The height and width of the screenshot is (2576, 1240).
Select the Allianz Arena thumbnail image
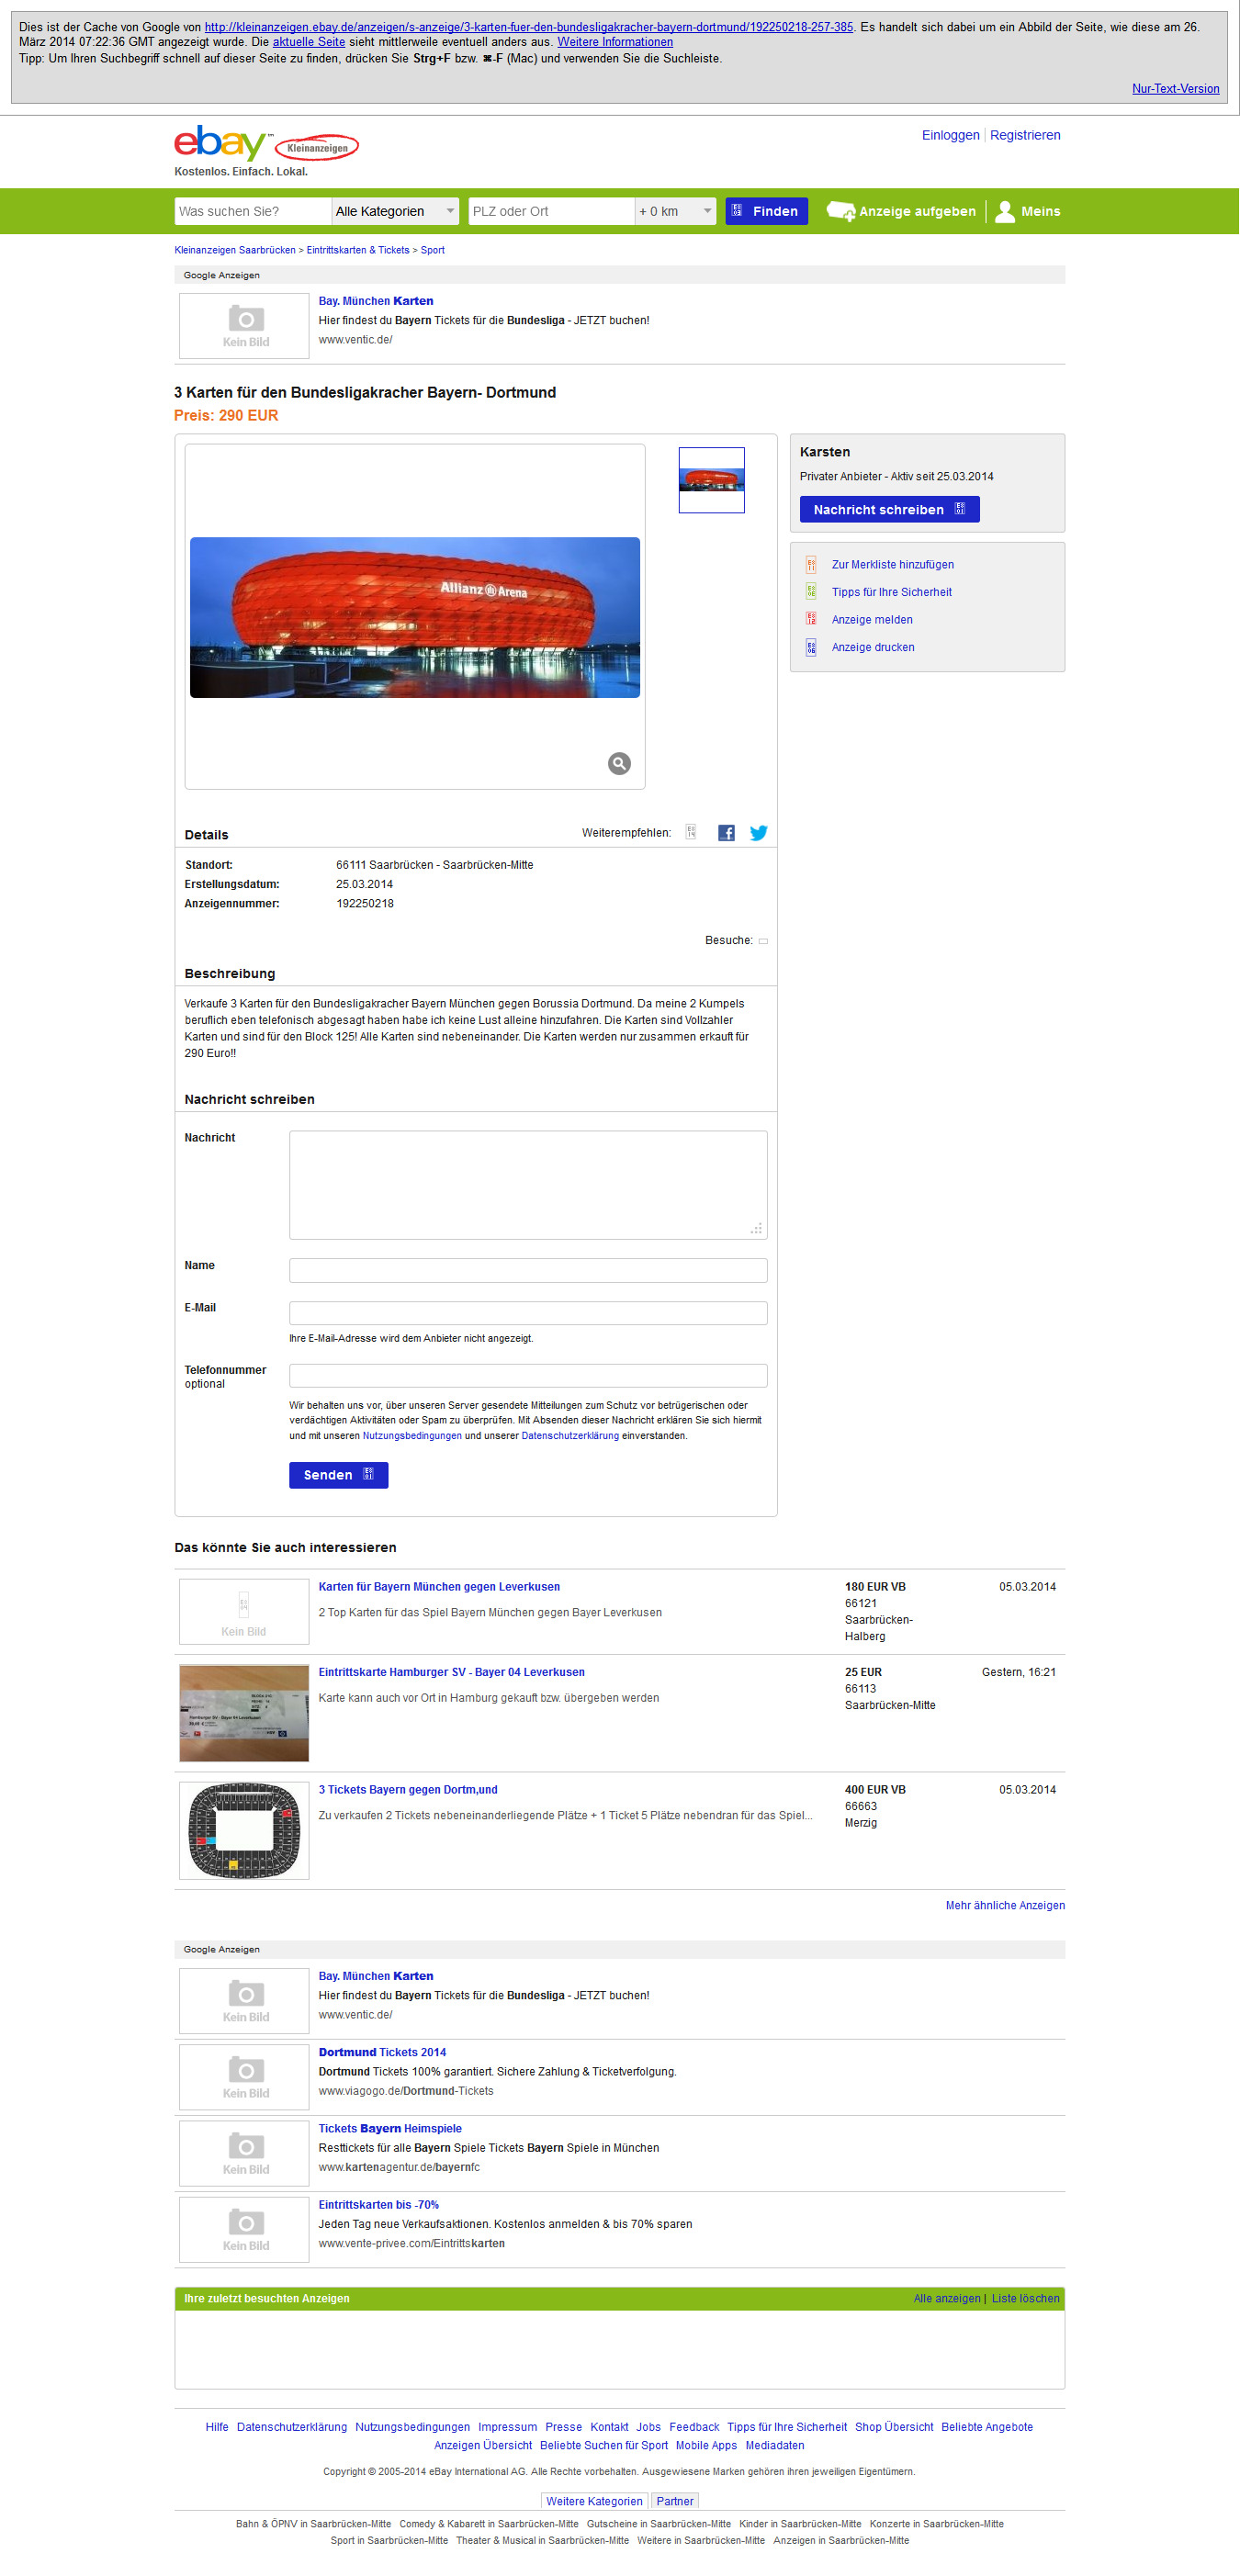(711, 480)
